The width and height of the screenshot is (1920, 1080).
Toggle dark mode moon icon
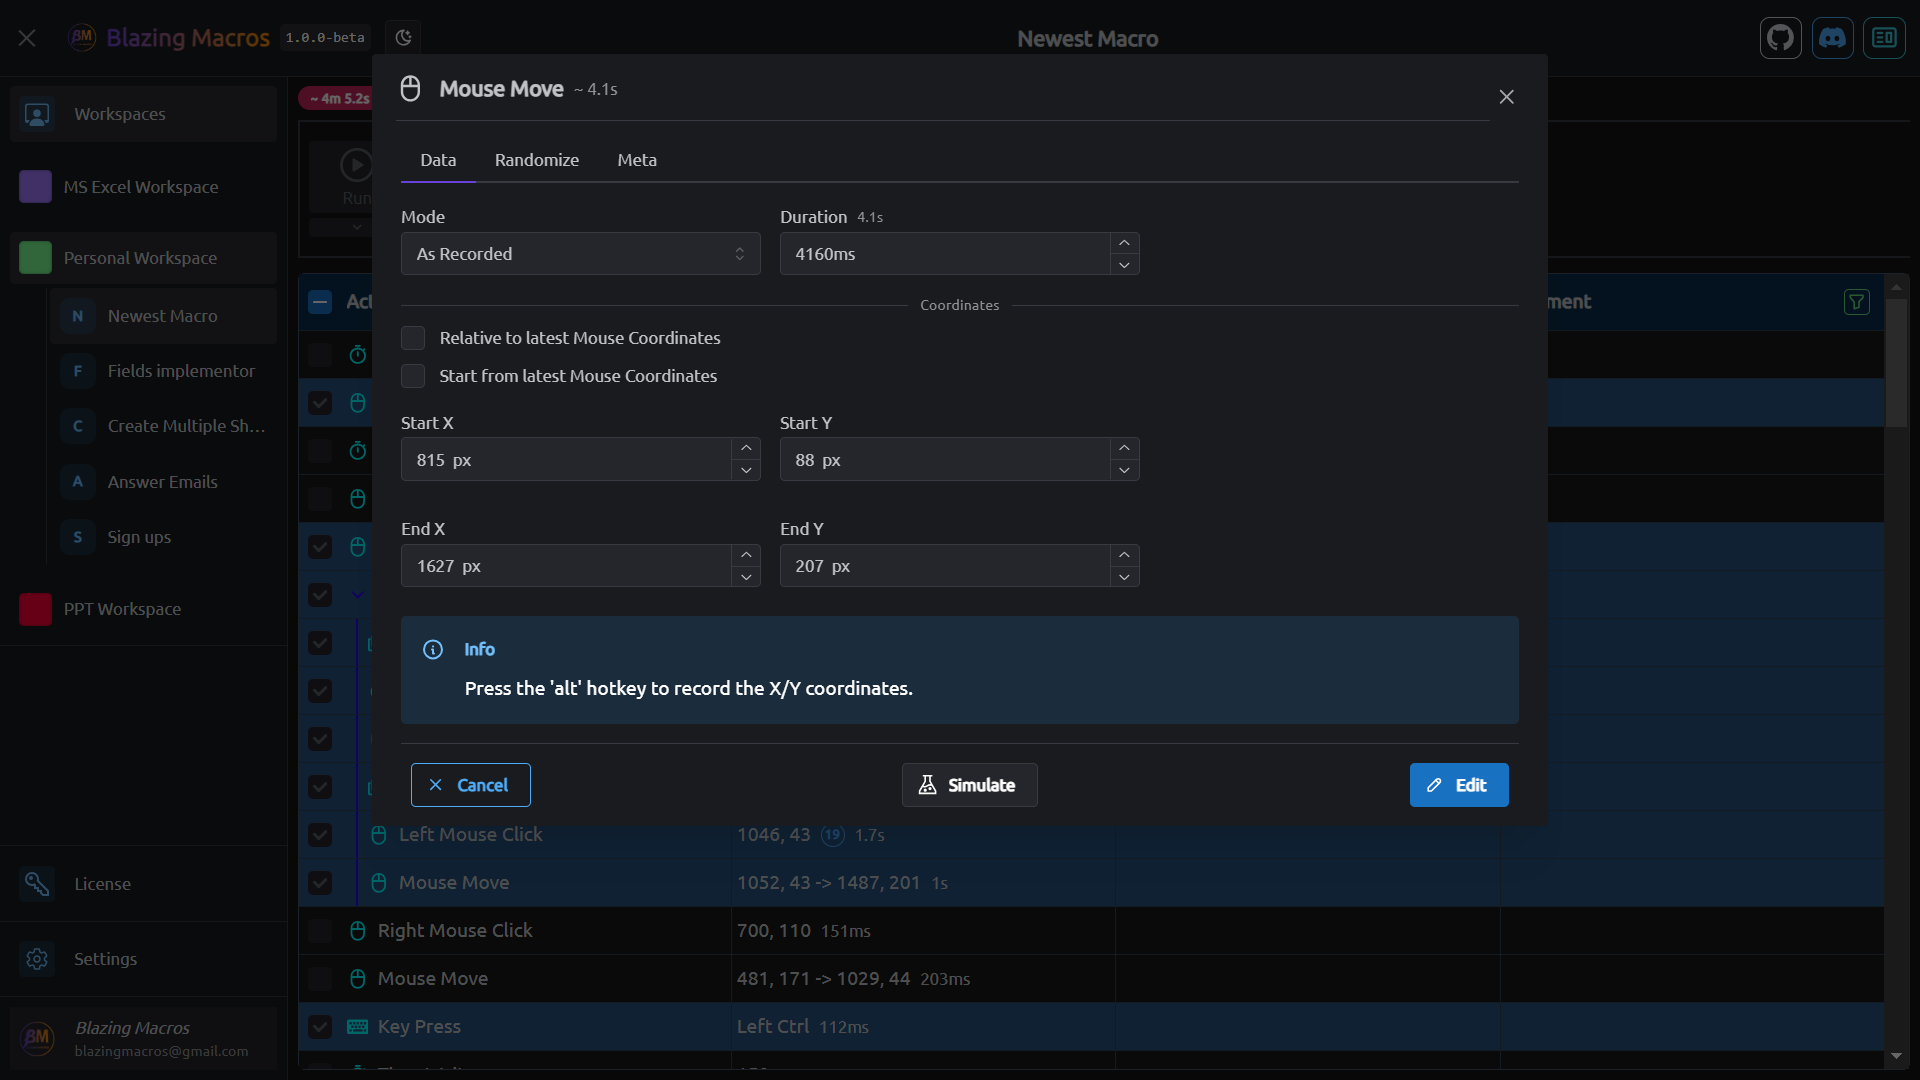coord(403,38)
